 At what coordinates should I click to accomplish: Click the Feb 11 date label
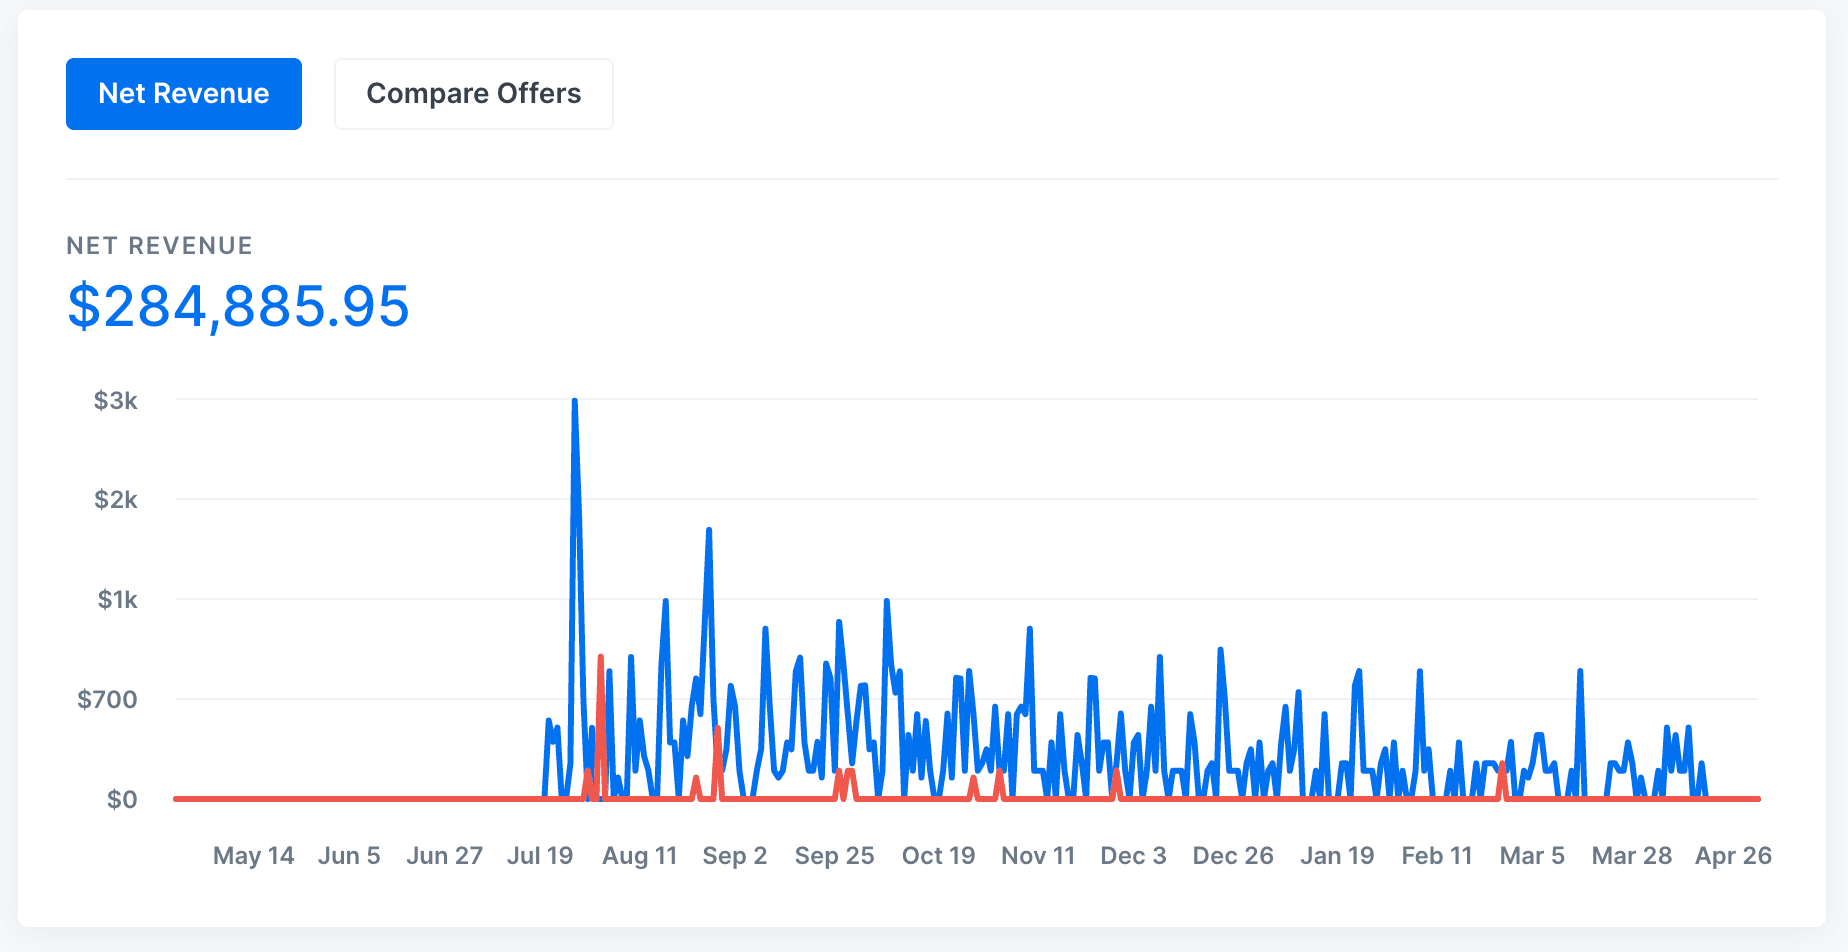point(1437,856)
